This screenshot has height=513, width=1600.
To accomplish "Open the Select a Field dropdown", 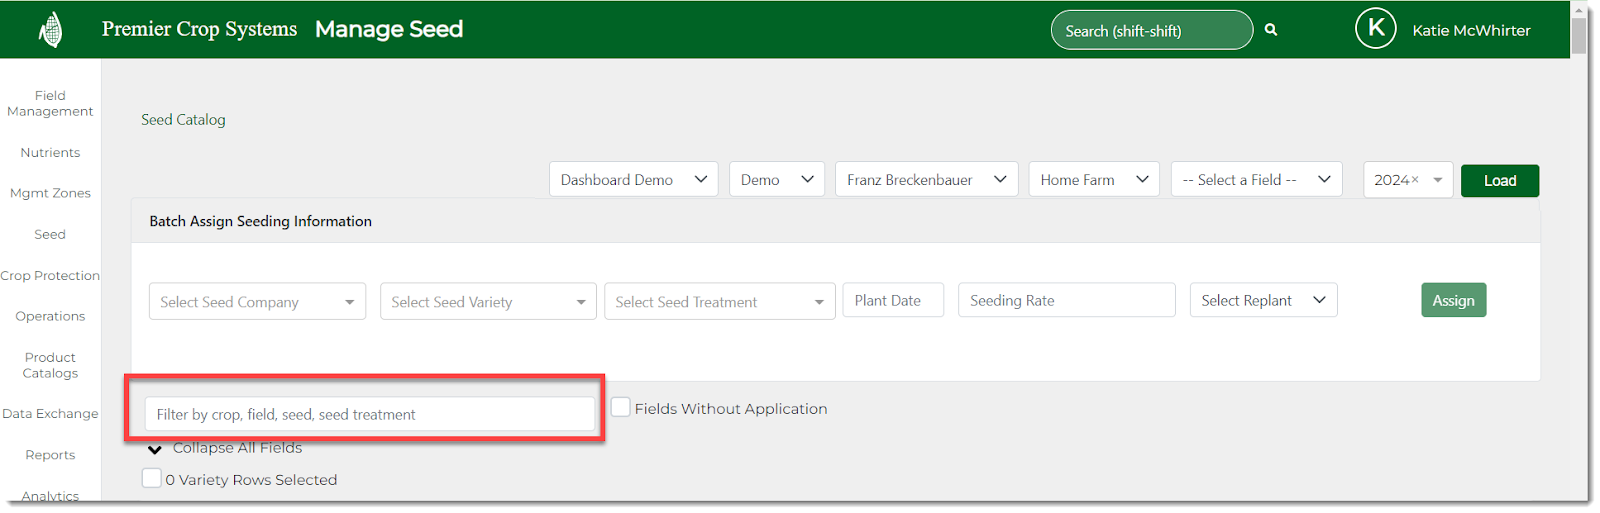I will click(x=1257, y=179).
